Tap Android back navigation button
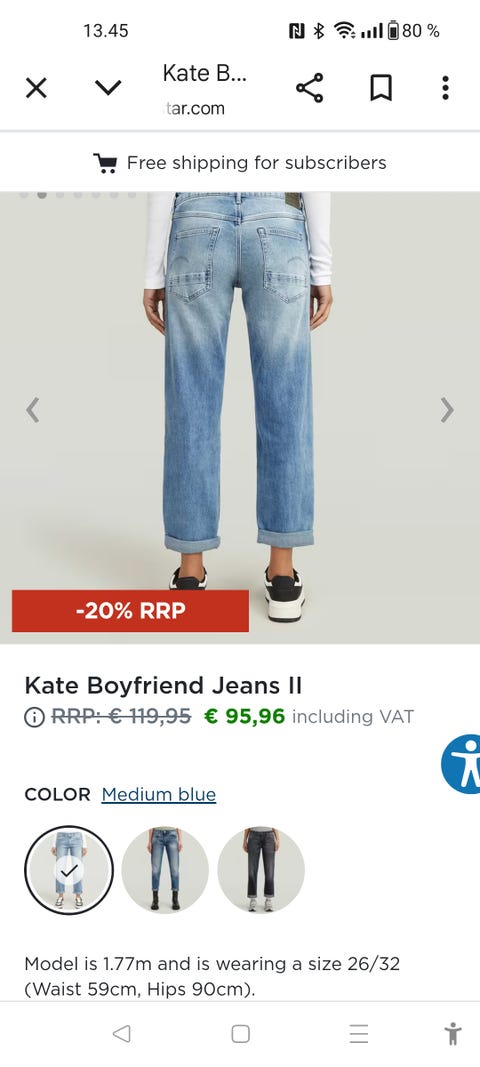 (121, 1034)
